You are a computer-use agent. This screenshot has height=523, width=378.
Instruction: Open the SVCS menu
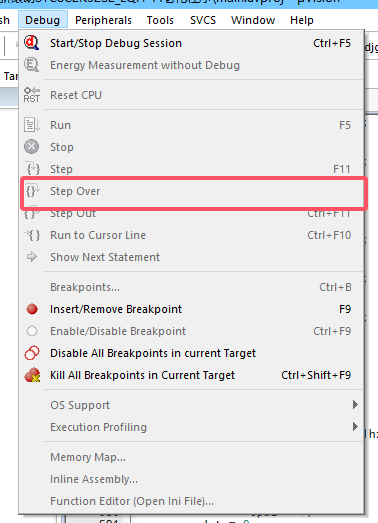click(x=203, y=20)
